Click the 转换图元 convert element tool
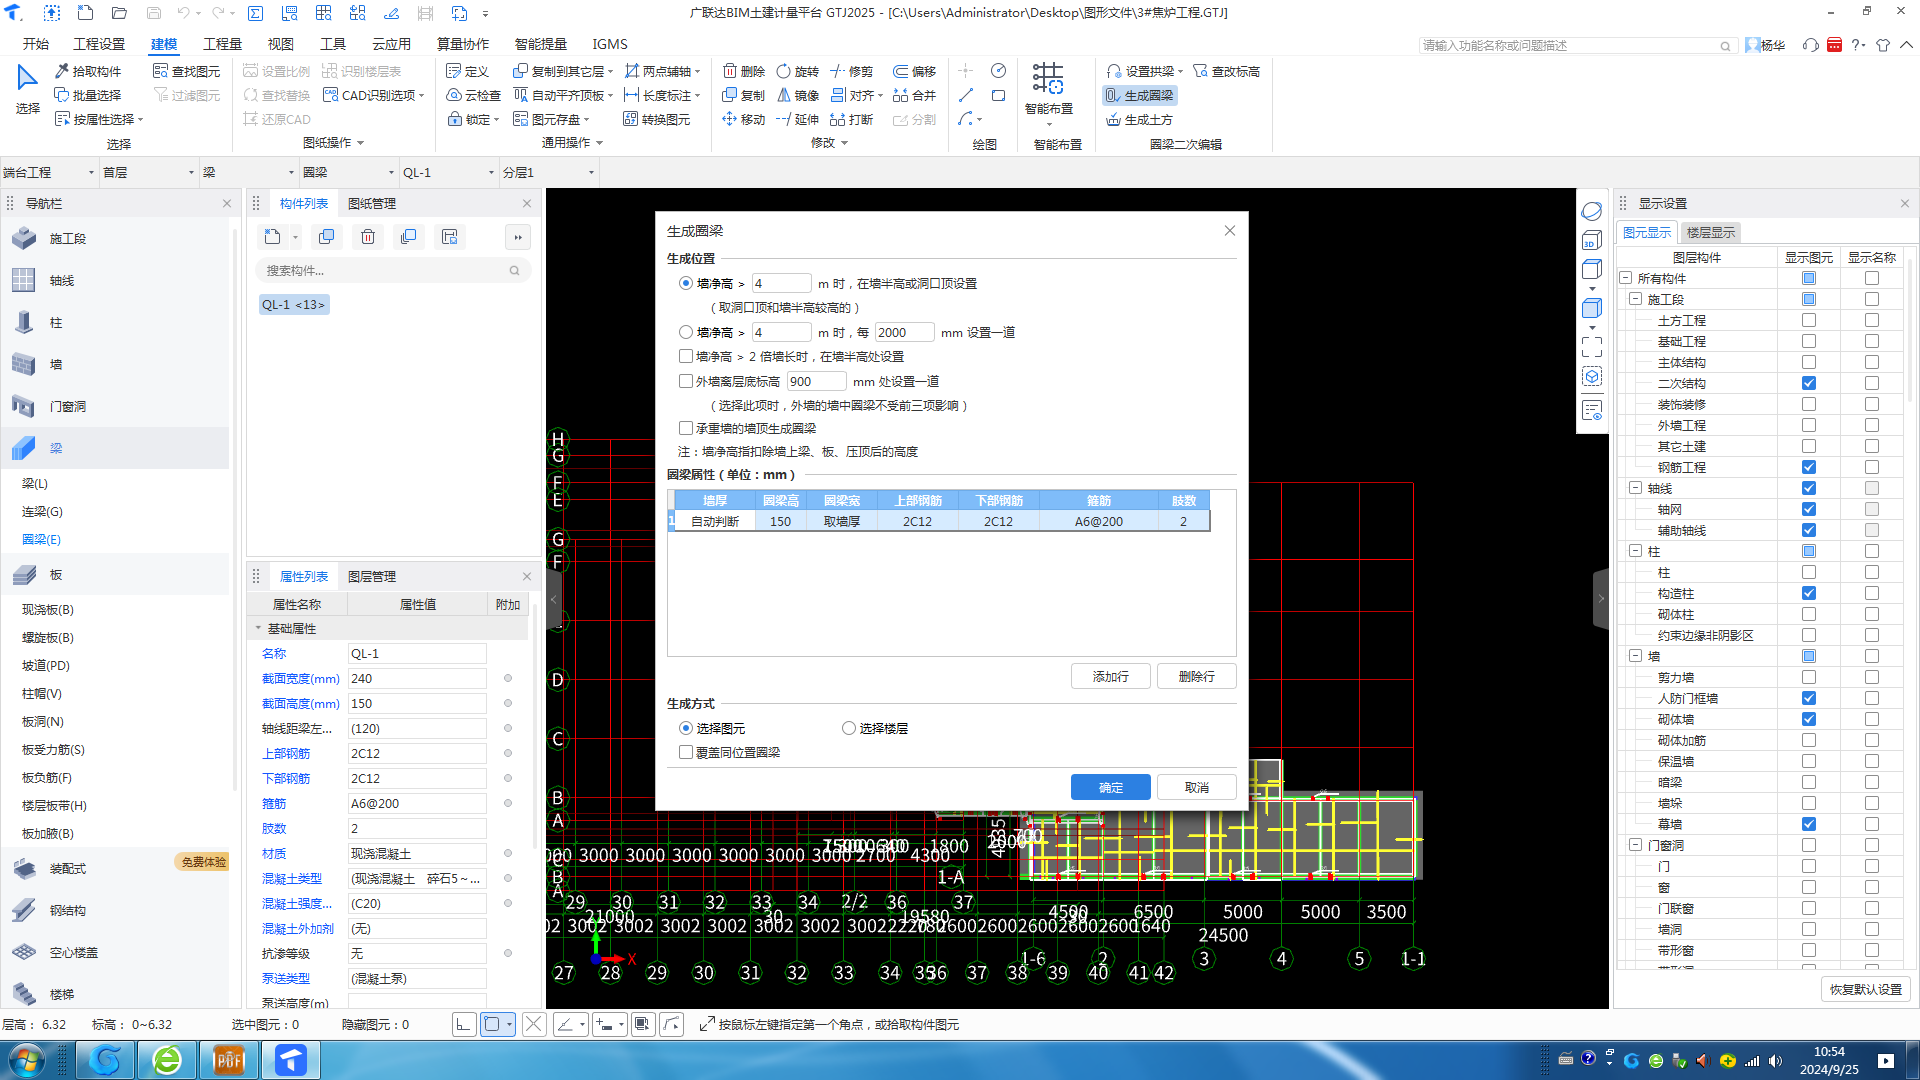Viewport: 1920px width, 1080px height. [657, 119]
